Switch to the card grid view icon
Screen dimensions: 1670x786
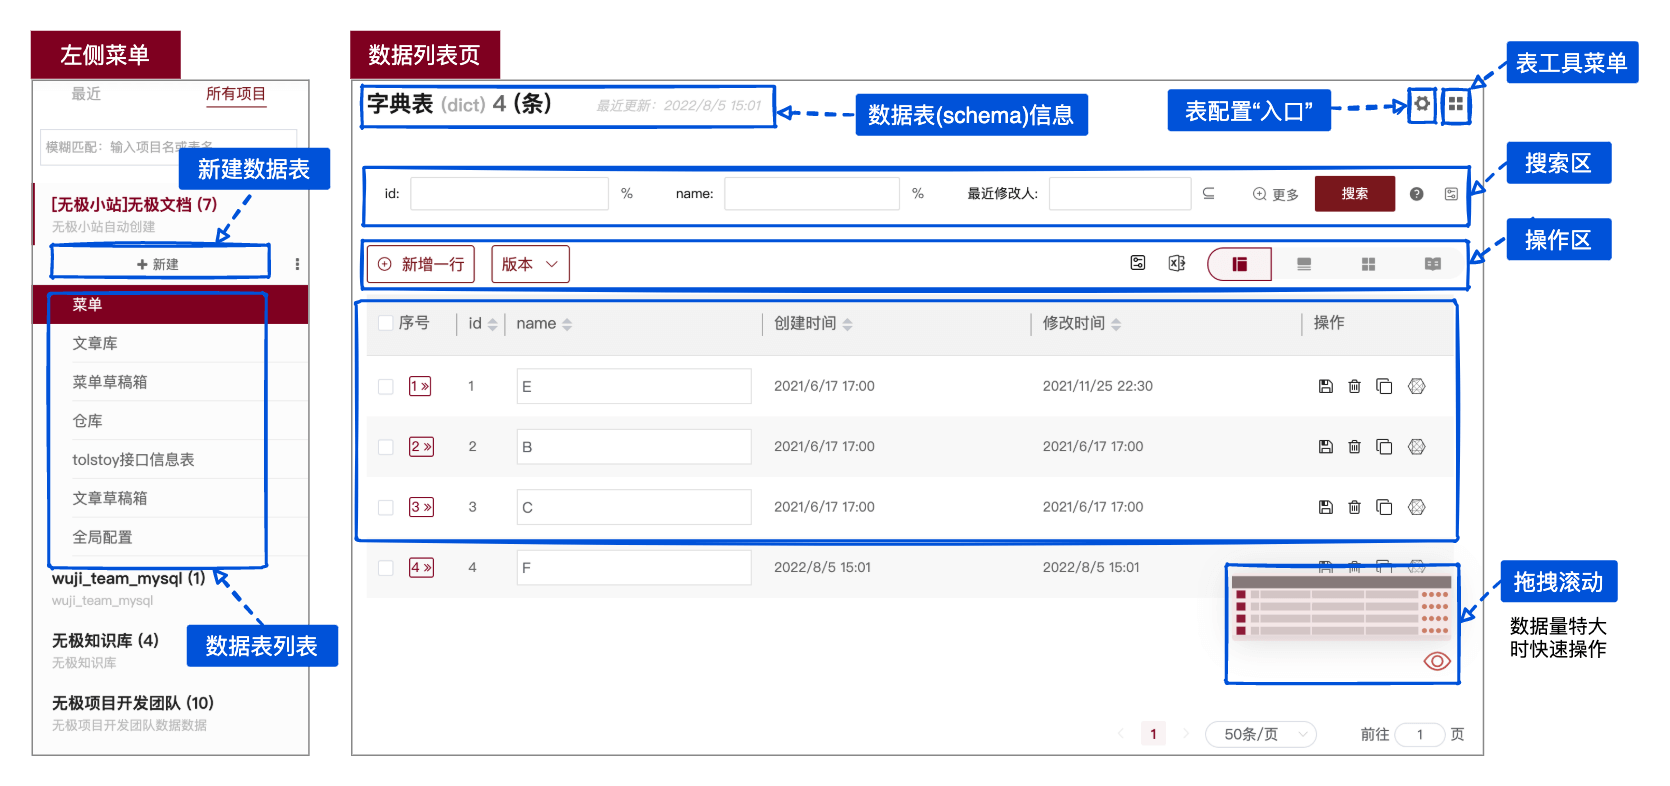(1368, 264)
